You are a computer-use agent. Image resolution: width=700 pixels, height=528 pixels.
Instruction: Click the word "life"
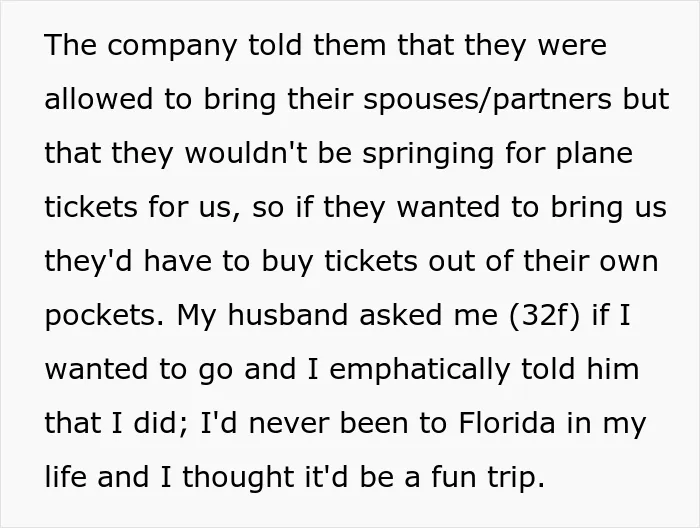pos(66,476)
